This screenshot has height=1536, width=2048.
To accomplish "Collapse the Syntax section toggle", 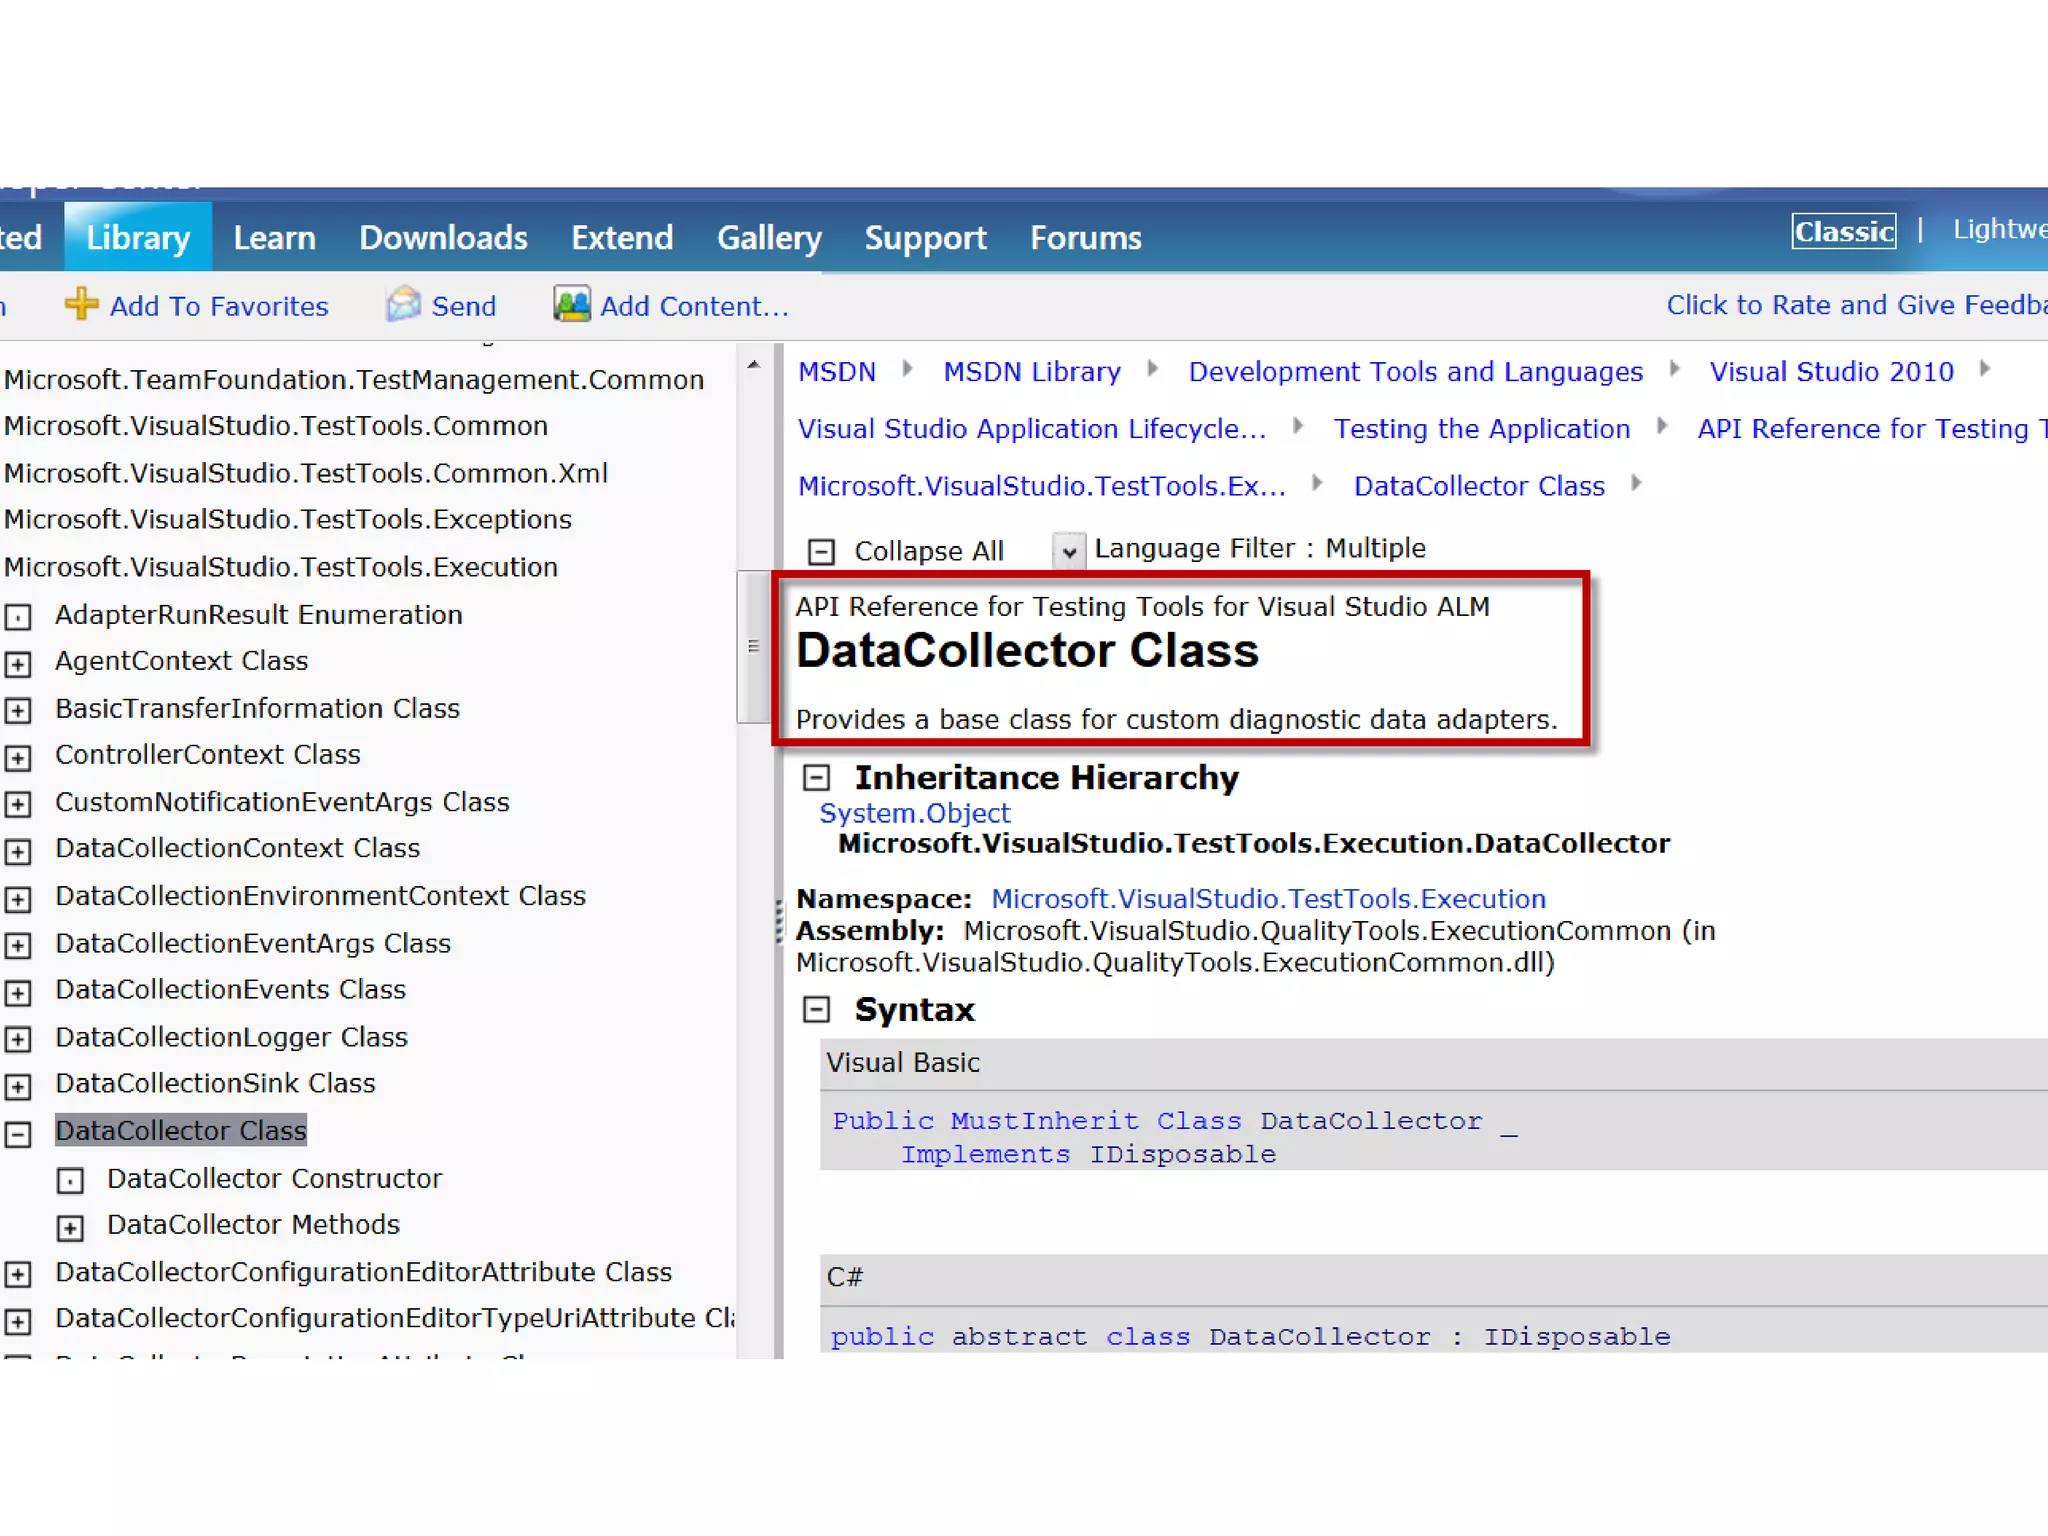I will 817,1009.
